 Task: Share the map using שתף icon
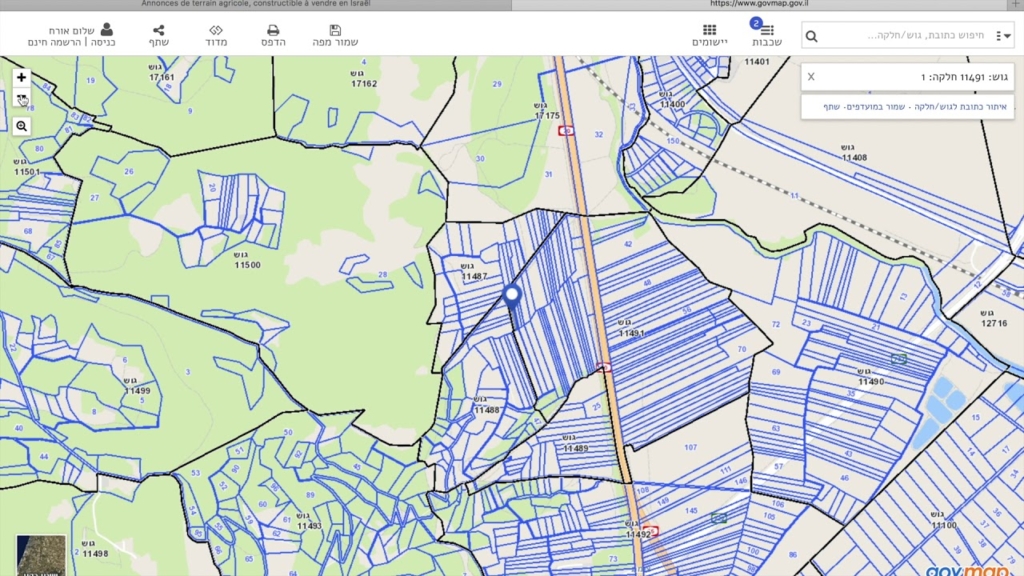[159, 36]
